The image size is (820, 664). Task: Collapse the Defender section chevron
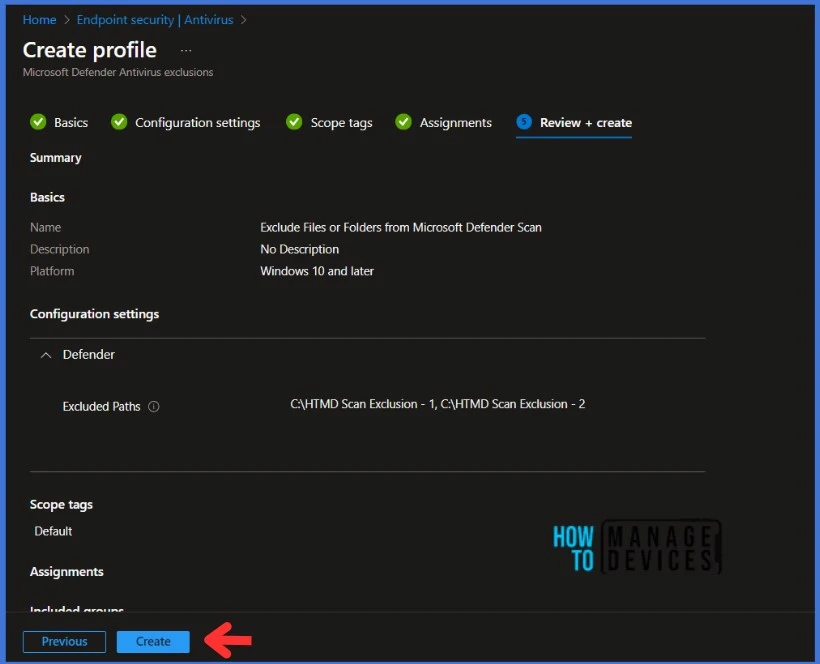(46, 356)
